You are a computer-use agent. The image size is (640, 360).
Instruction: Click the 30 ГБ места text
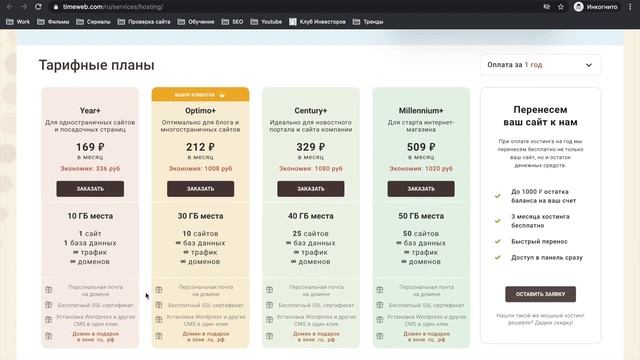200,216
